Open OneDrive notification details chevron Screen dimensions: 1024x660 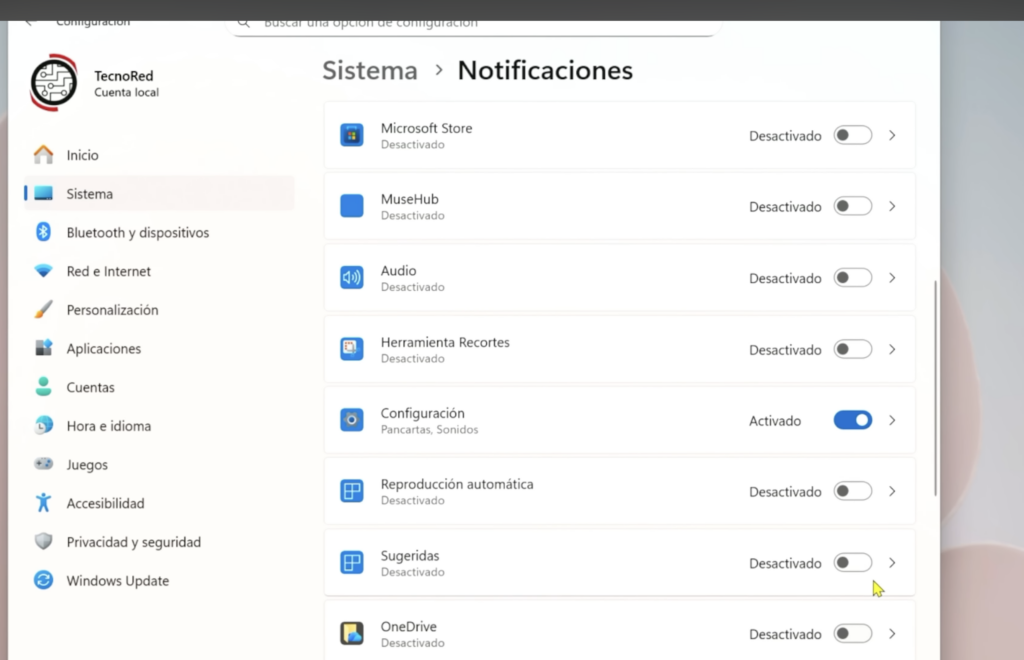pyautogui.click(x=892, y=633)
